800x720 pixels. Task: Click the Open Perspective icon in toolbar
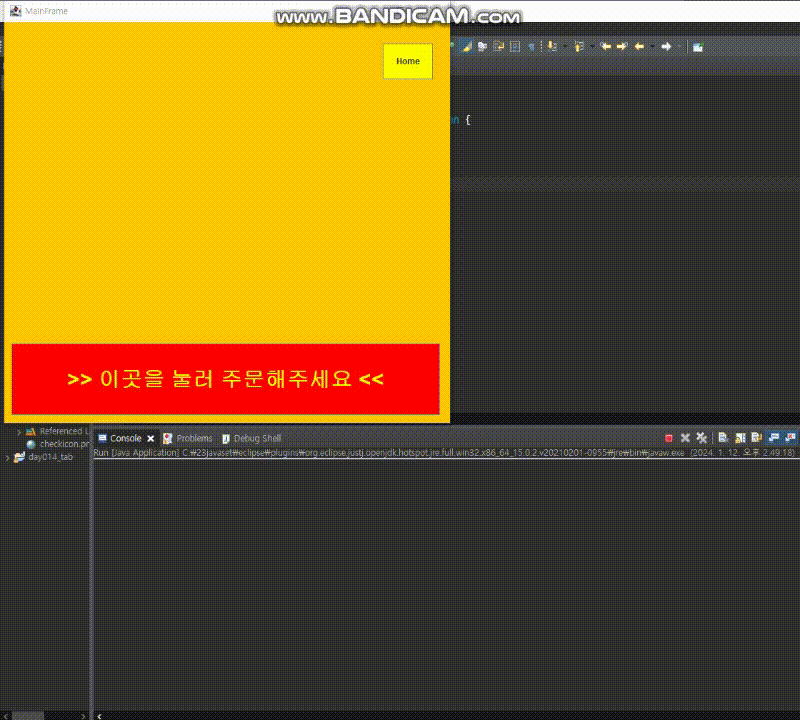[697, 47]
